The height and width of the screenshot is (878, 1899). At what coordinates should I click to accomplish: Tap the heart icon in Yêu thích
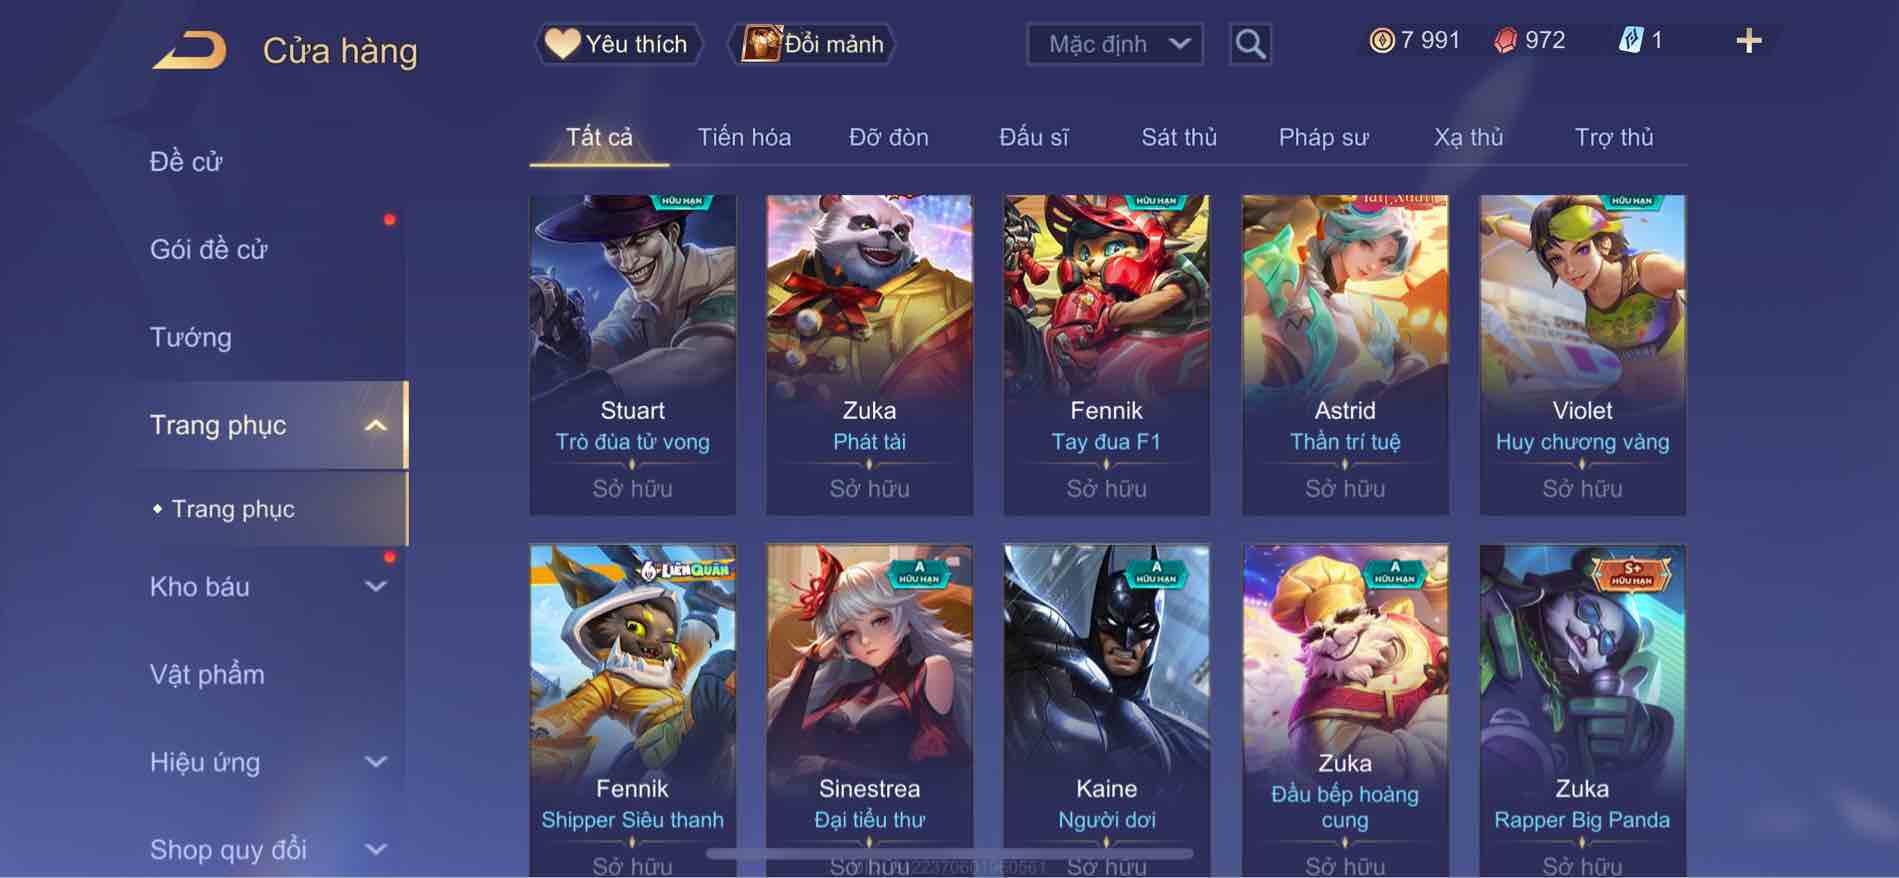(x=562, y=43)
